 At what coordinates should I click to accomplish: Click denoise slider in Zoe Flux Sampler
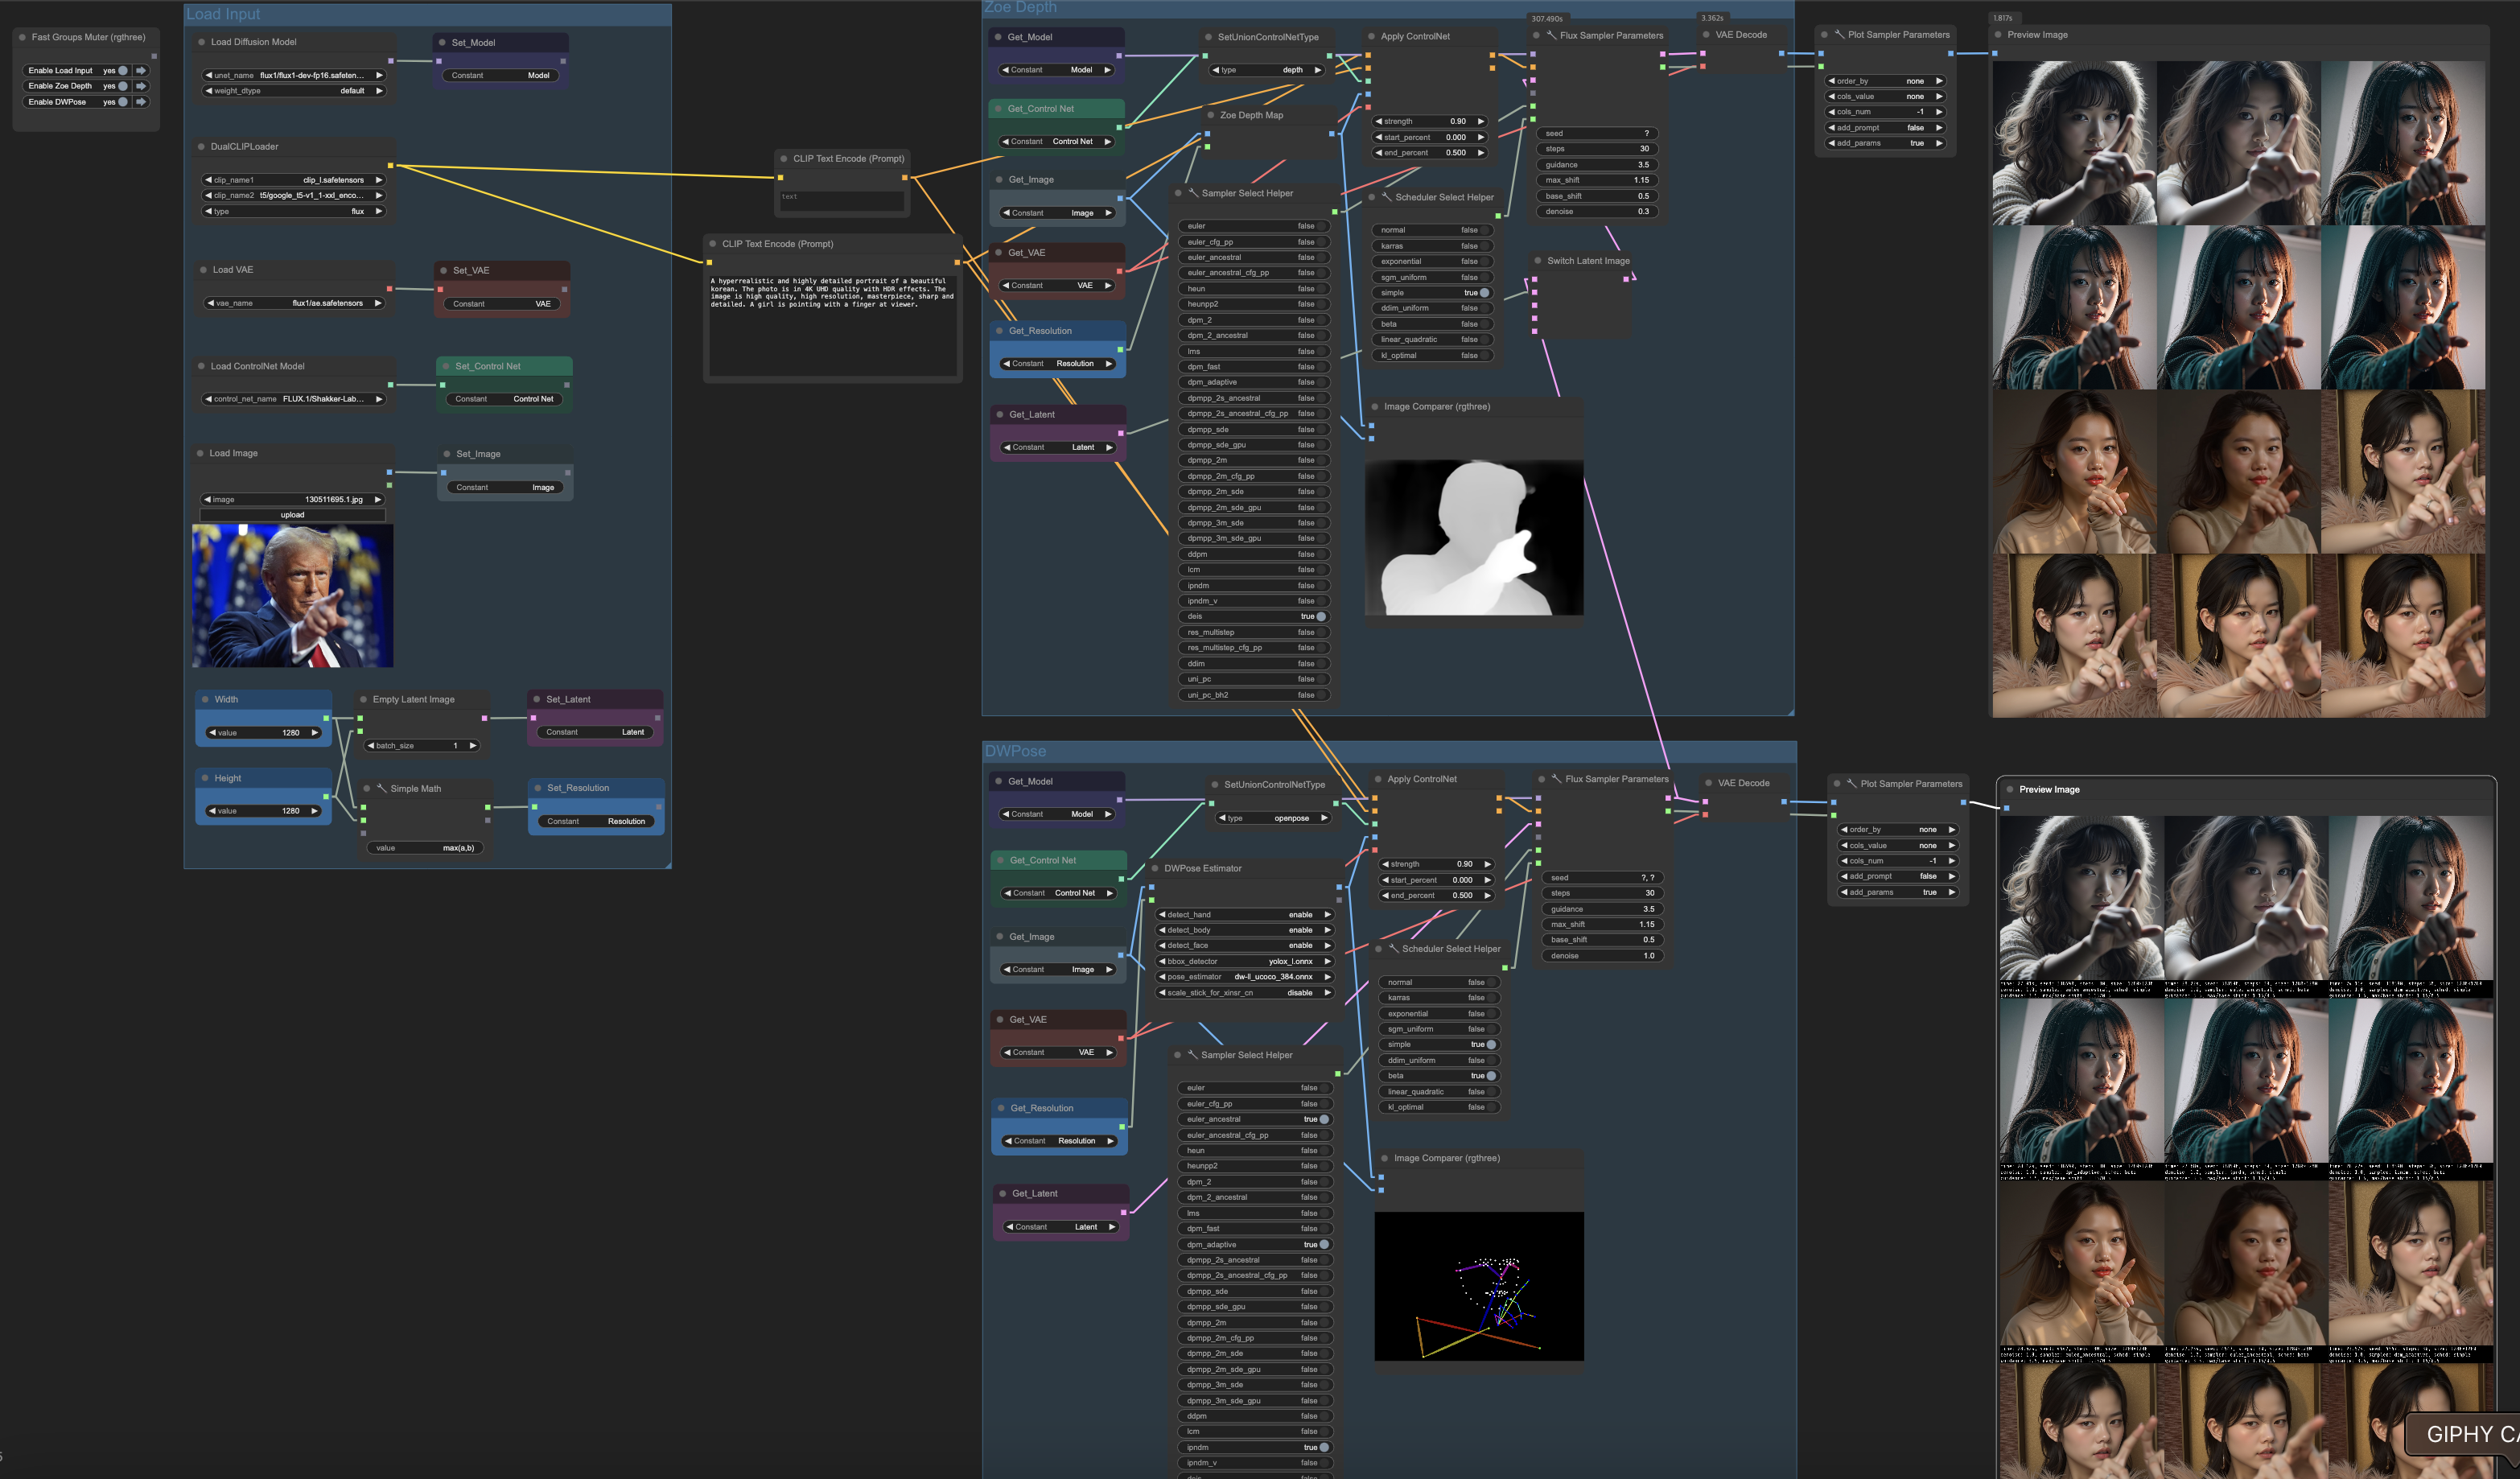(1596, 211)
